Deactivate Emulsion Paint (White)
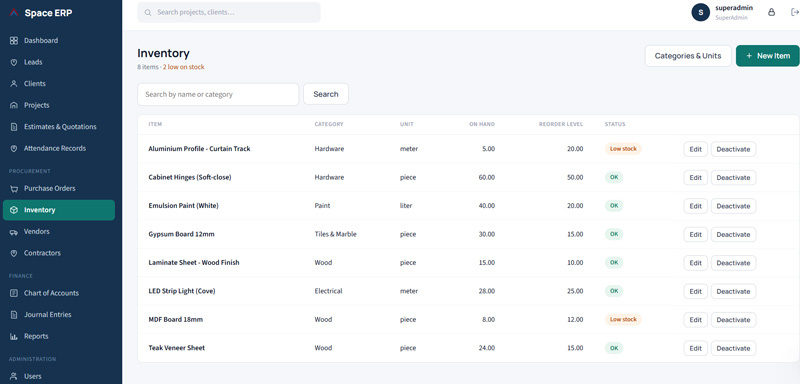 [733, 206]
